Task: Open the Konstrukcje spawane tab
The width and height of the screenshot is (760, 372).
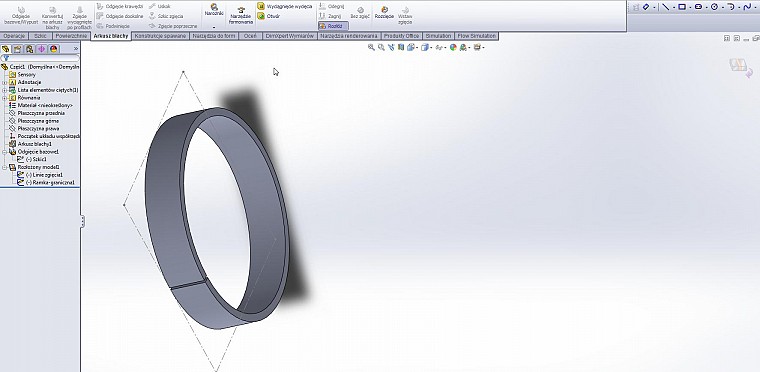Action: [160, 36]
